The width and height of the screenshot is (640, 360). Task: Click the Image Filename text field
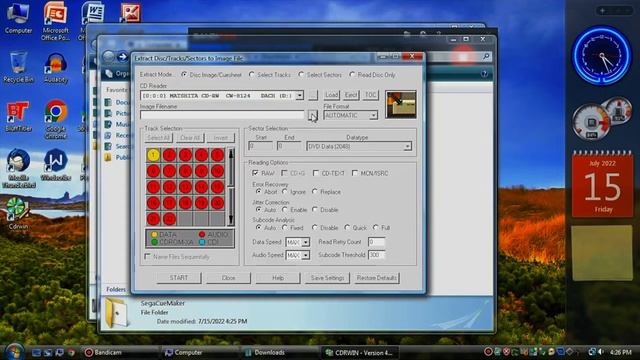[222, 116]
